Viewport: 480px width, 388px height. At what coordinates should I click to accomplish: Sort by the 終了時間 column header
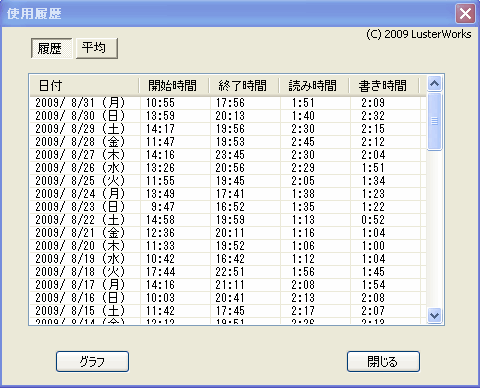tap(244, 86)
